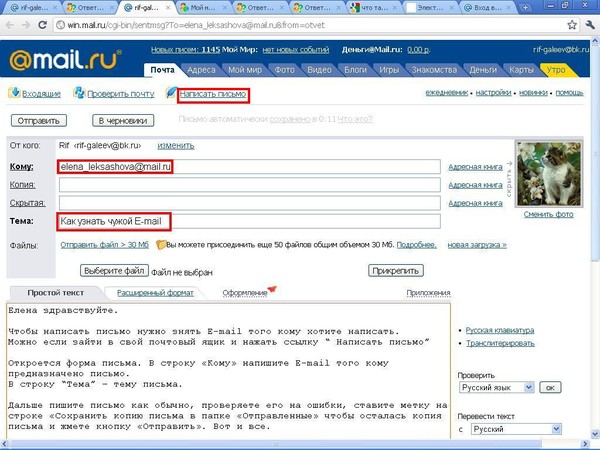
Task: Open Адресная книга next to Кому
Action: 475,167
